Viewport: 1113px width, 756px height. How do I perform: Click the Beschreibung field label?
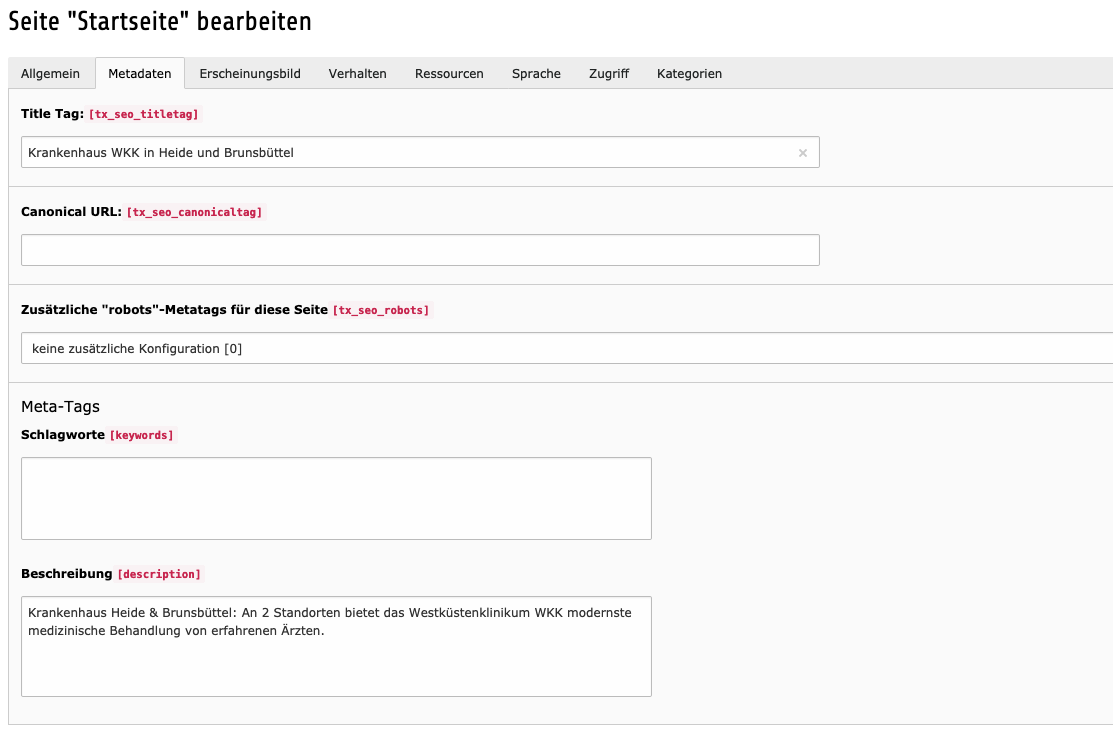tap(67, 574)
